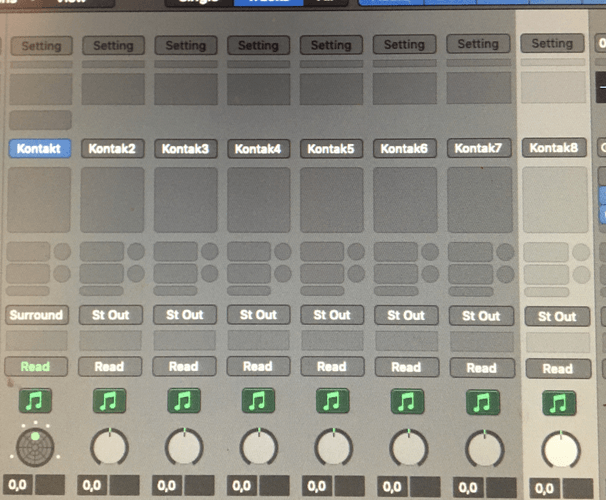Open the Kontak8 instrument slot
The width and height of the screenshot is (606, 500).
554,148
